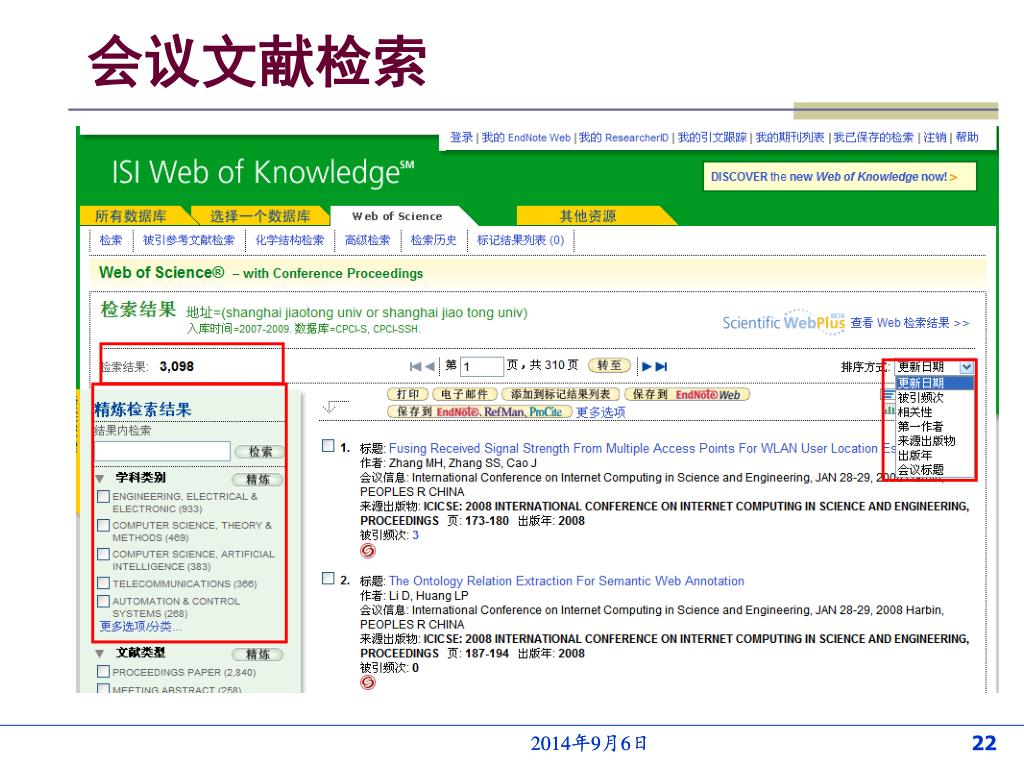Open Fusing Received Signal Strength article title
Viewport: 1024px width, 768px height.
coord(643,448)
